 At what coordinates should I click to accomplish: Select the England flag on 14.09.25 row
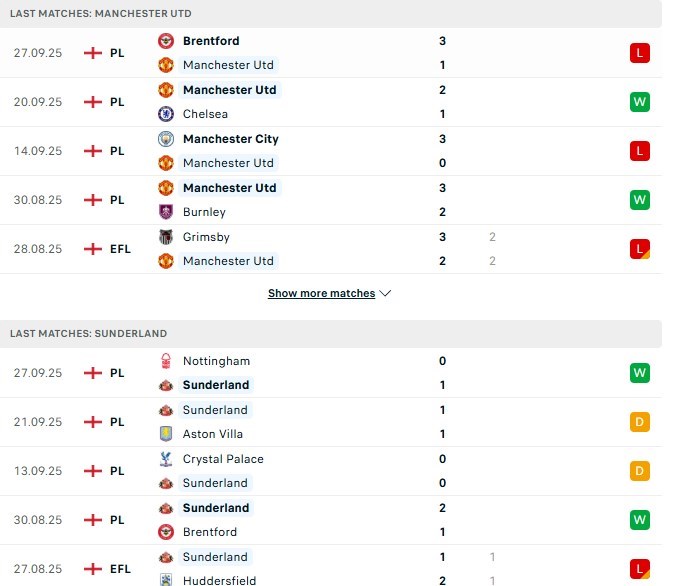point(93,151)
